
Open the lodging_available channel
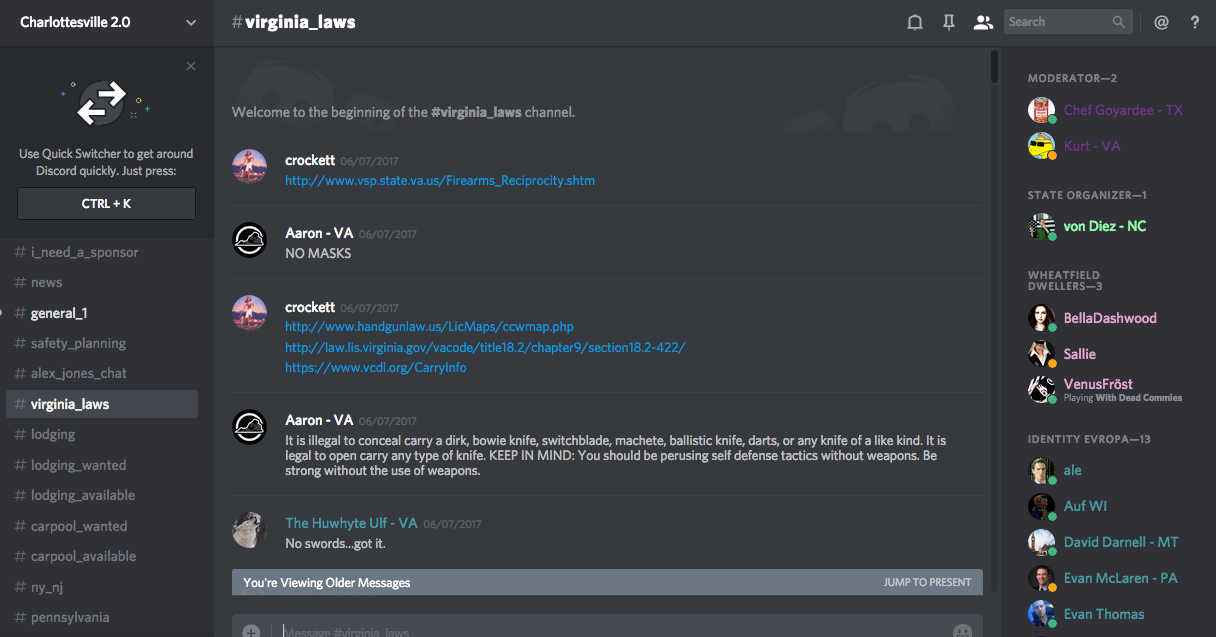click(x=82, y=495)
